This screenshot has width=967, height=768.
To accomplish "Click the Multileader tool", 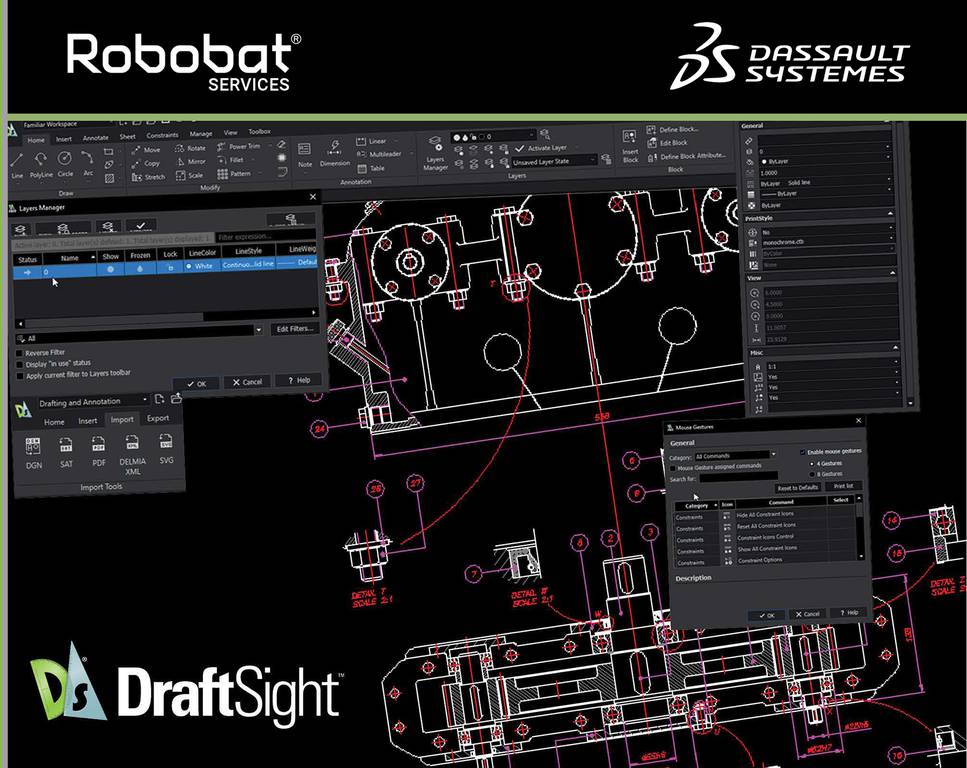I will [x=379, y=154].
